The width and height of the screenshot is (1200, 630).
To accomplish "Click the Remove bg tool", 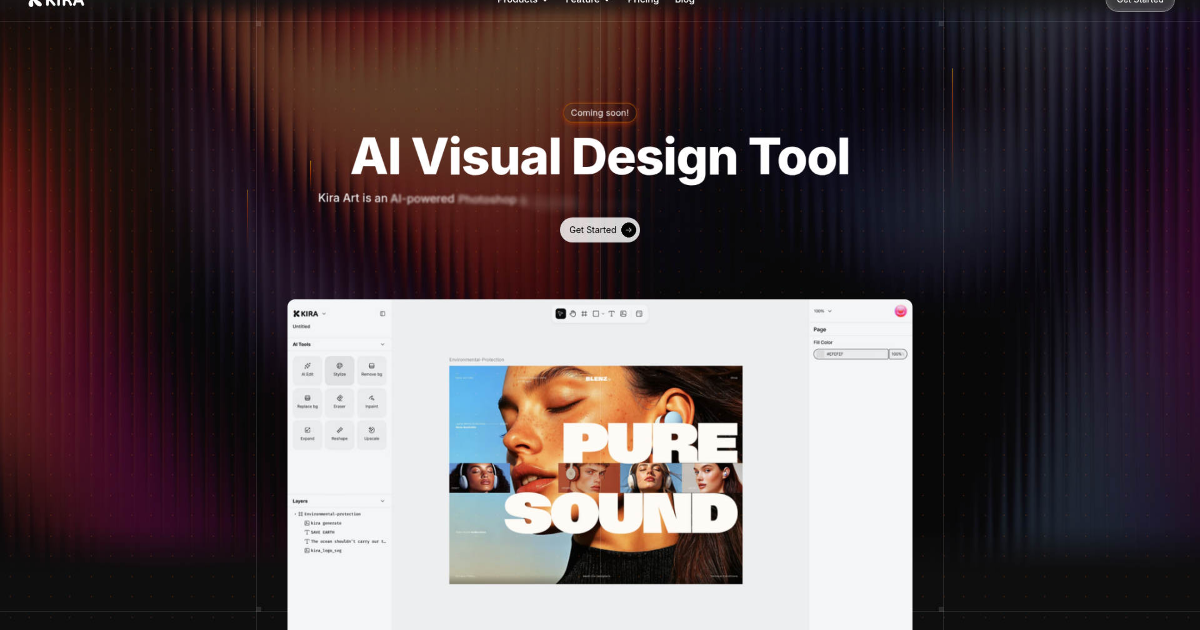I will tap(372, 370).
